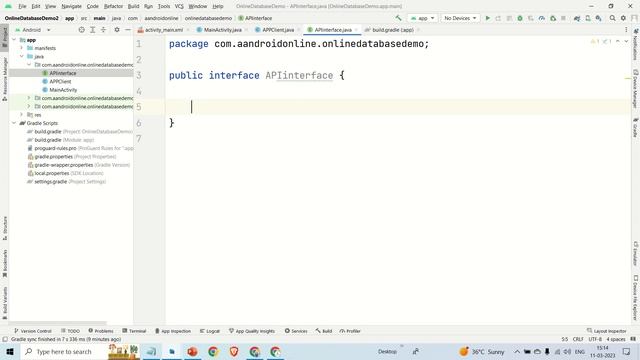Viewport: 640px width, 360px height.
Task: Open Device Manager from the main toolbar
Action: (588, 18)
